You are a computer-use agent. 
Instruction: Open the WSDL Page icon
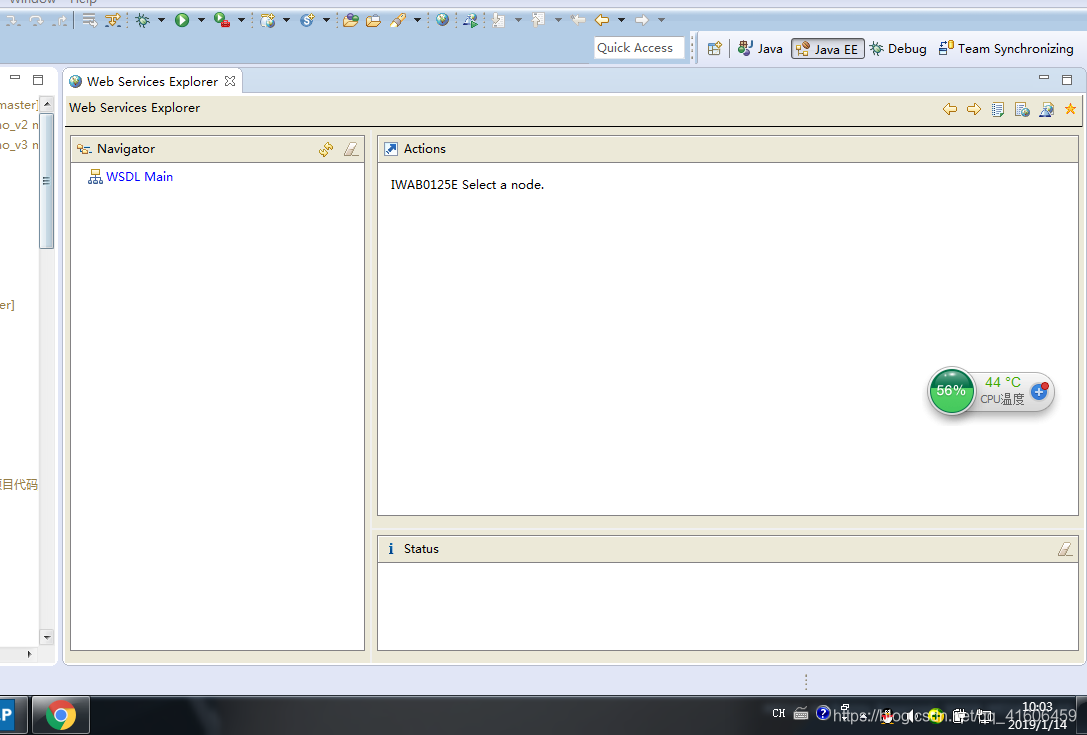[x=1046, y=109]
